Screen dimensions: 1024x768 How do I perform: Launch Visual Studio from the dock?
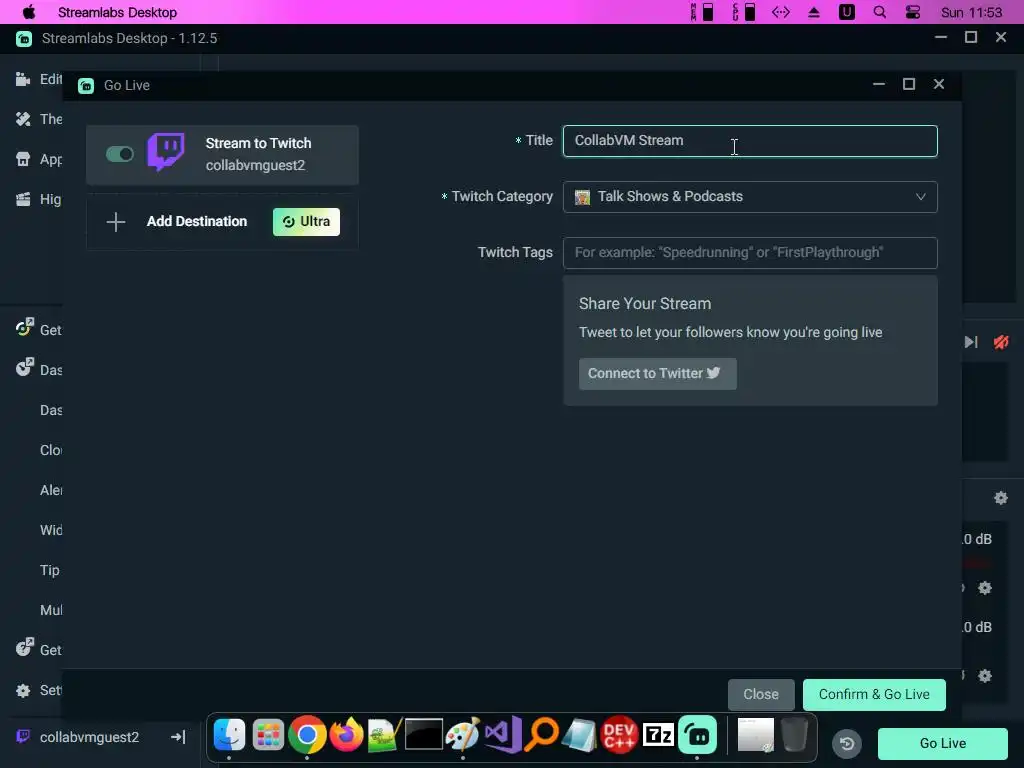click(x=502, y=735)
